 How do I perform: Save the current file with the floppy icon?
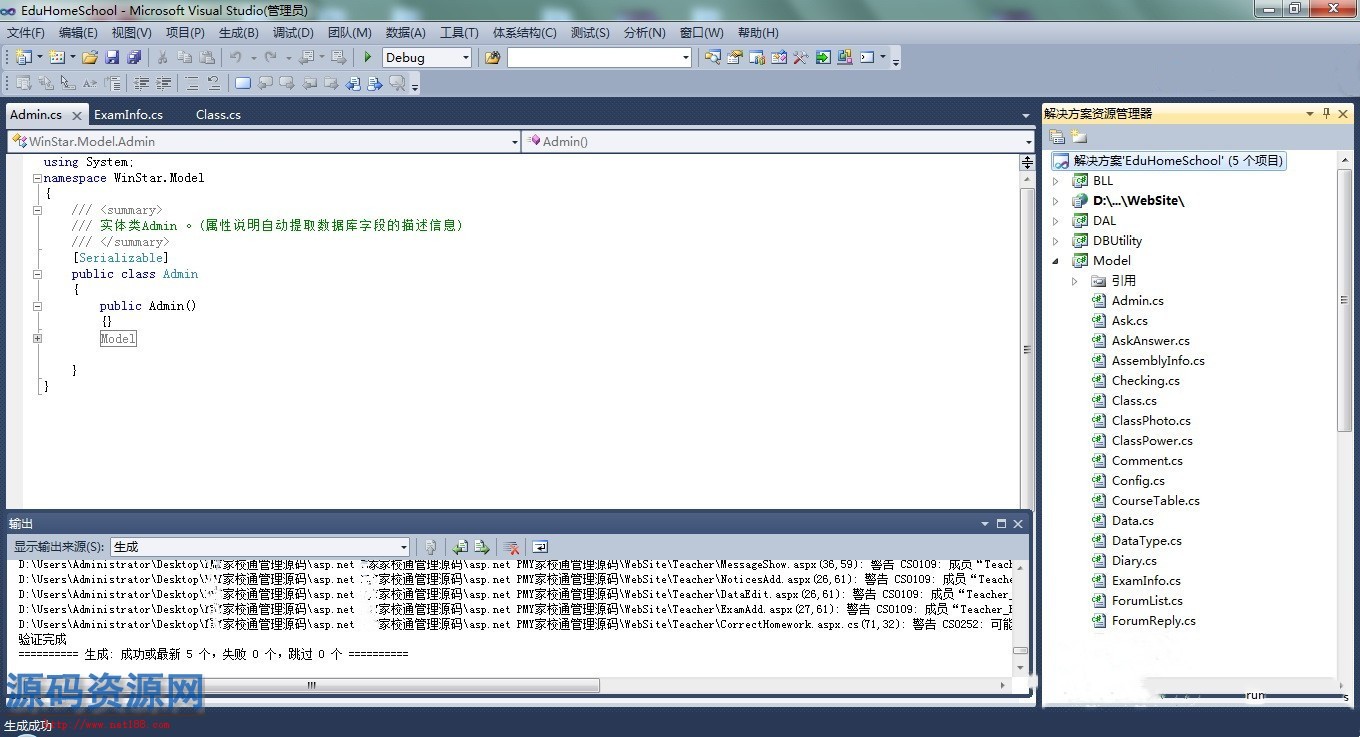click(x=112, y=57)
